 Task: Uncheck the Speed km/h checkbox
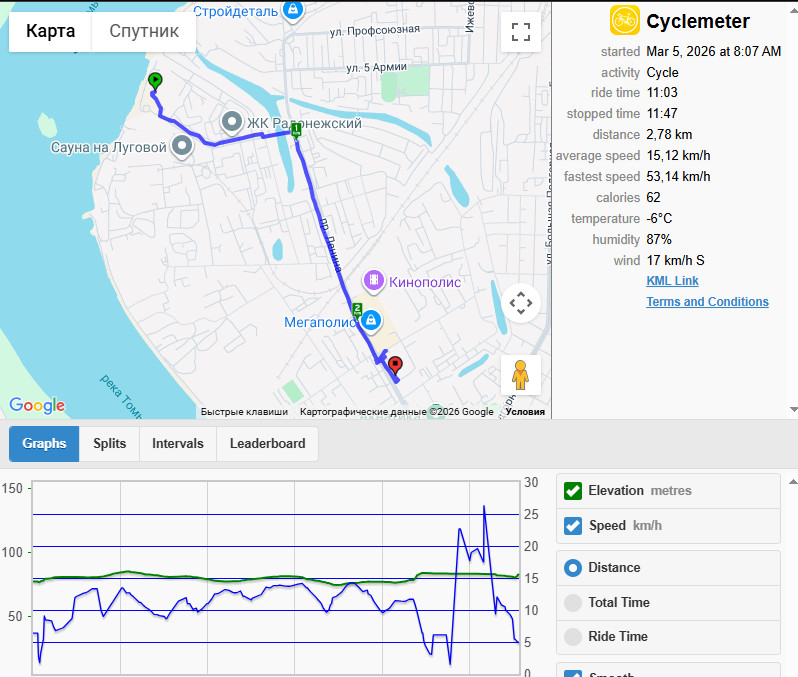click(573, 525)
